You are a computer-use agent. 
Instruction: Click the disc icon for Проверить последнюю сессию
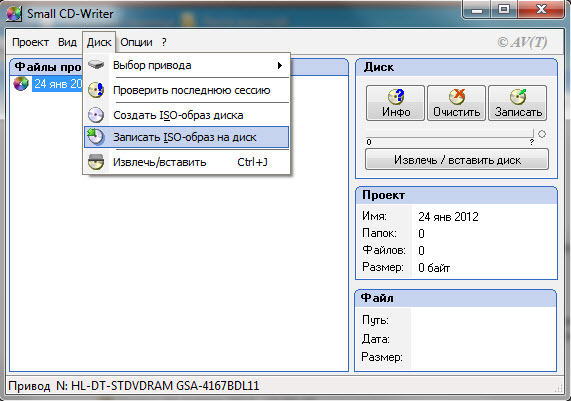[96, 90]
